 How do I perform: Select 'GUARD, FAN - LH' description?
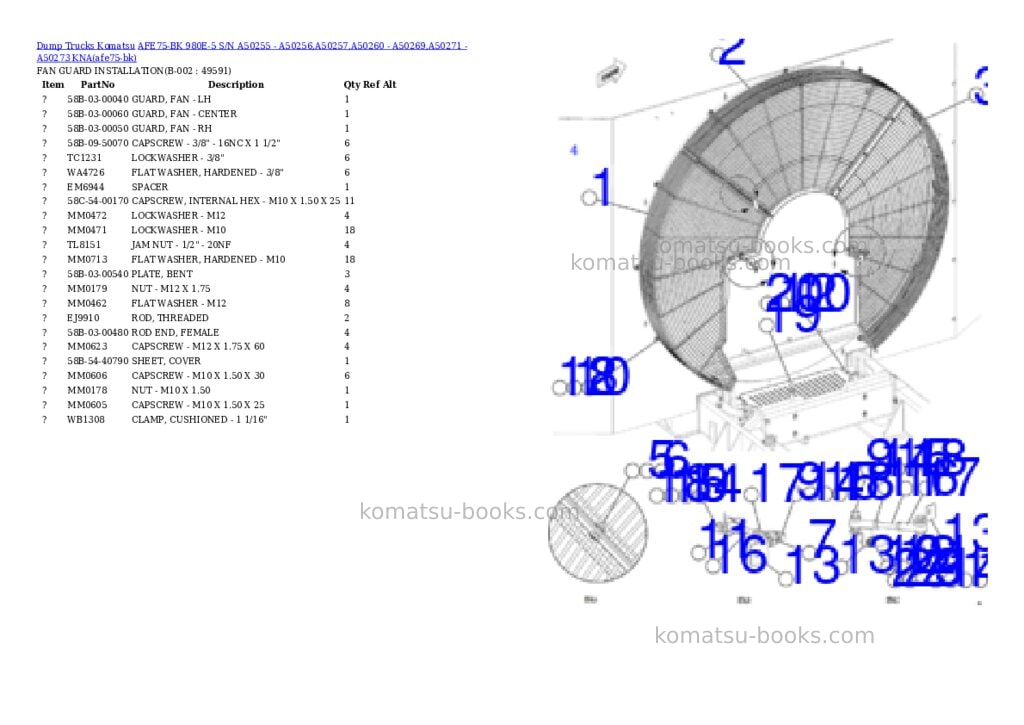coord(171,99)
